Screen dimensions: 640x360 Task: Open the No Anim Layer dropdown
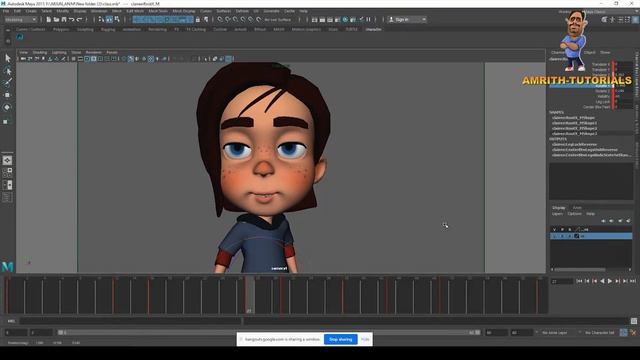[x=555, y=333]
